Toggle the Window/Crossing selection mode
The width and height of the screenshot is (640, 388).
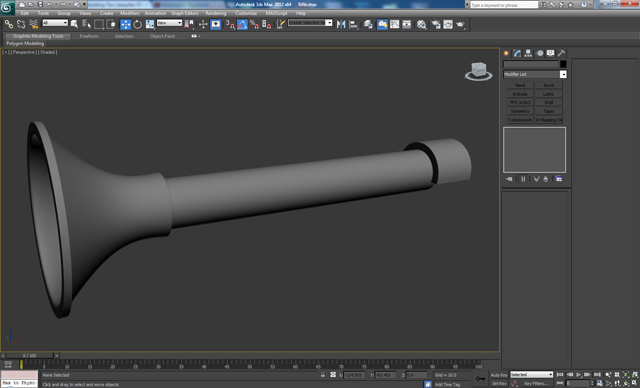(x=111, y=24)
